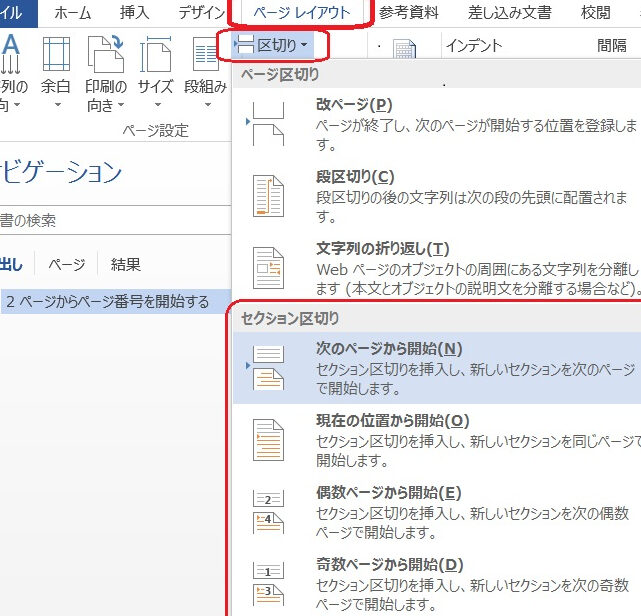Click the 文書の検索 search field
The image size is (641, 616).
(x=115, y=220)
